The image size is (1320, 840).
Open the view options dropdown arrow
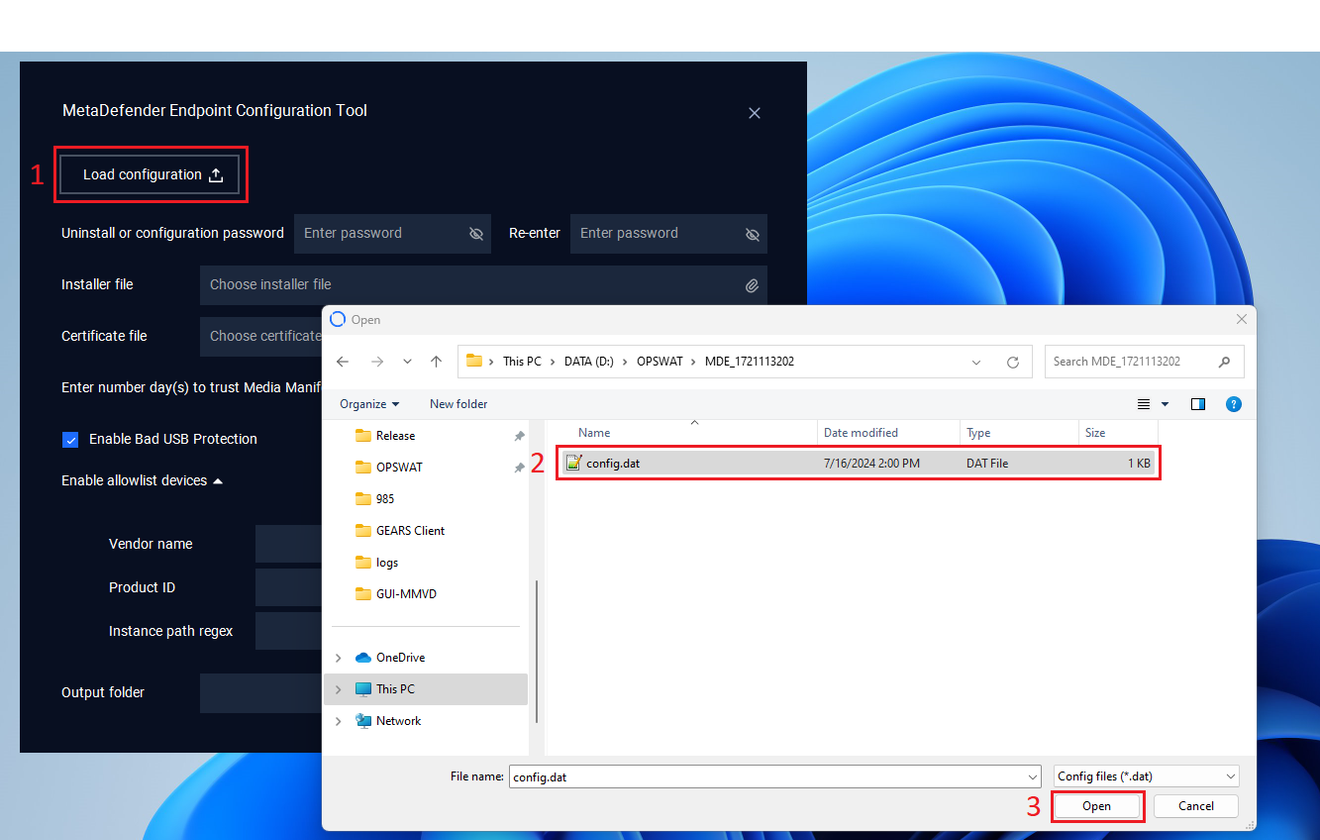[x=1165, y=404]
